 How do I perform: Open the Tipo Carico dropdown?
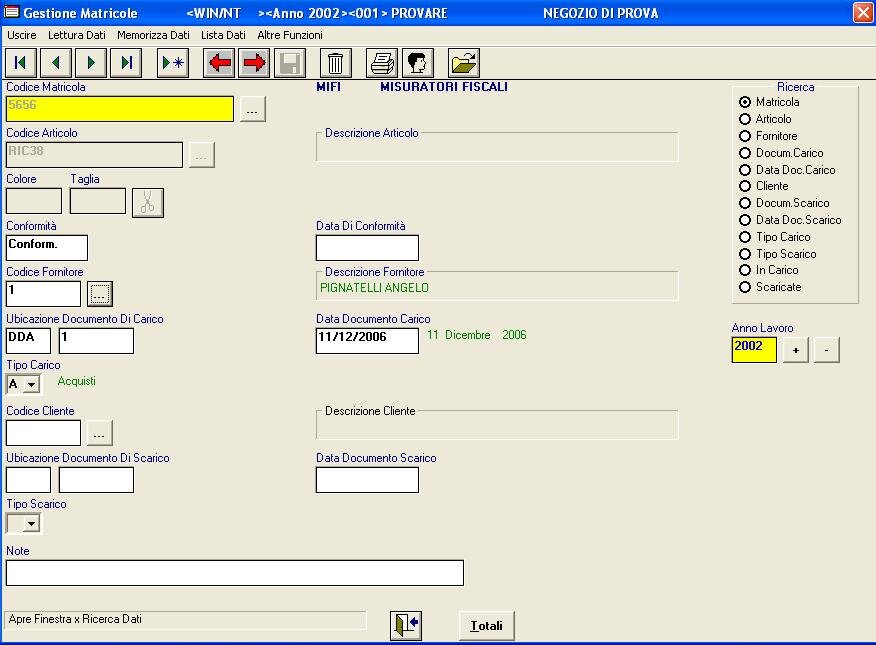coord(31,385)
